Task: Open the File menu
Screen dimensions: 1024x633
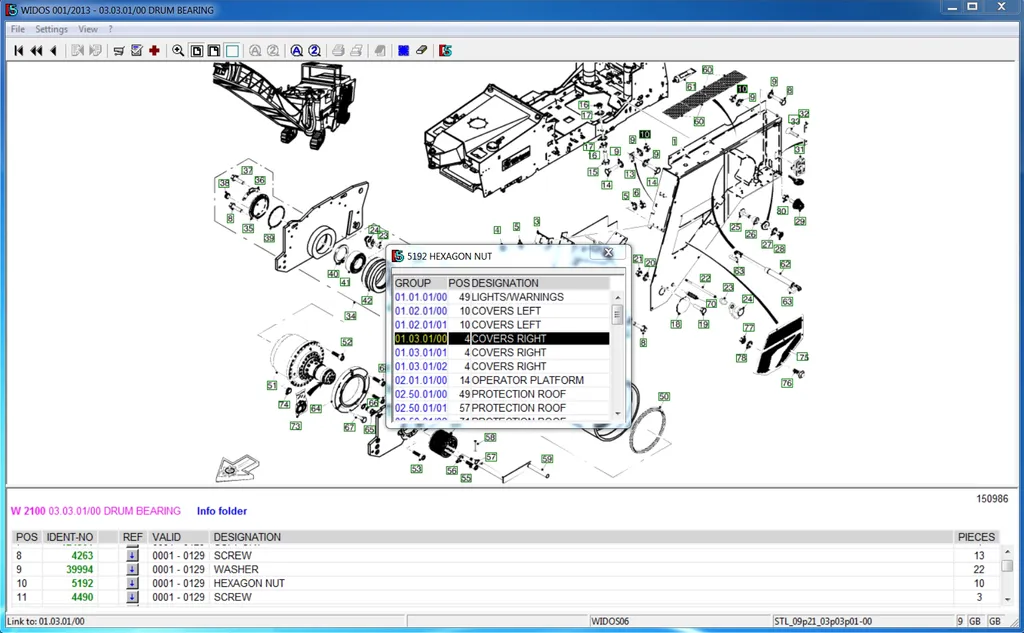Action: pos(18,29)
